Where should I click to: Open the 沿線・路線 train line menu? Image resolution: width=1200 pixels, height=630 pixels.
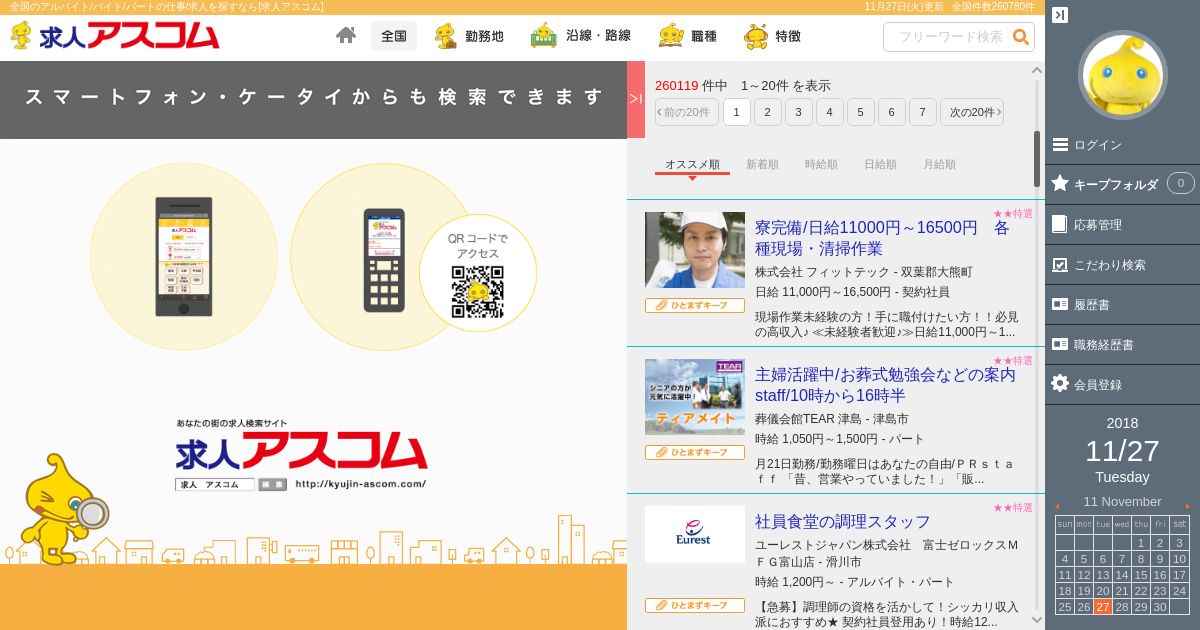pos(581,36)
